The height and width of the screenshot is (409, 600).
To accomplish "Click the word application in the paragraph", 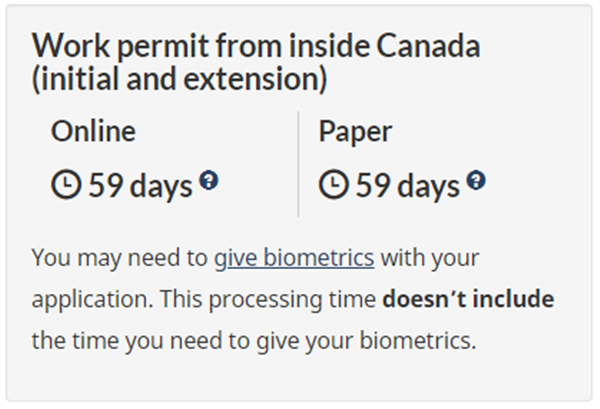I will click(x=93, y=300).
